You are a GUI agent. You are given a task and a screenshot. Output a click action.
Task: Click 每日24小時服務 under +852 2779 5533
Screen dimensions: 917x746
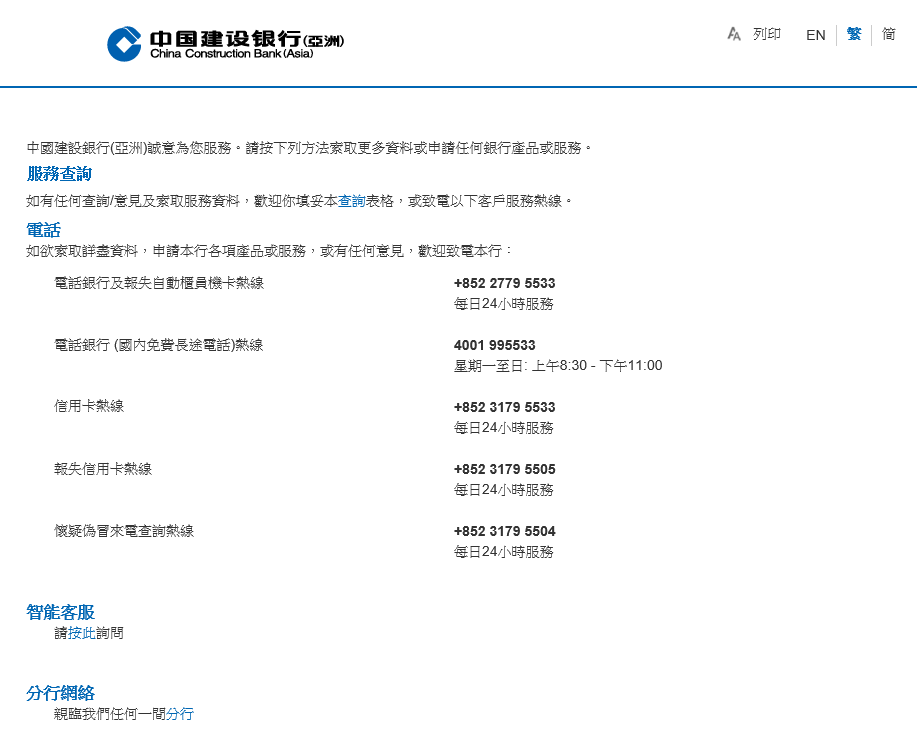coord(504,304)
